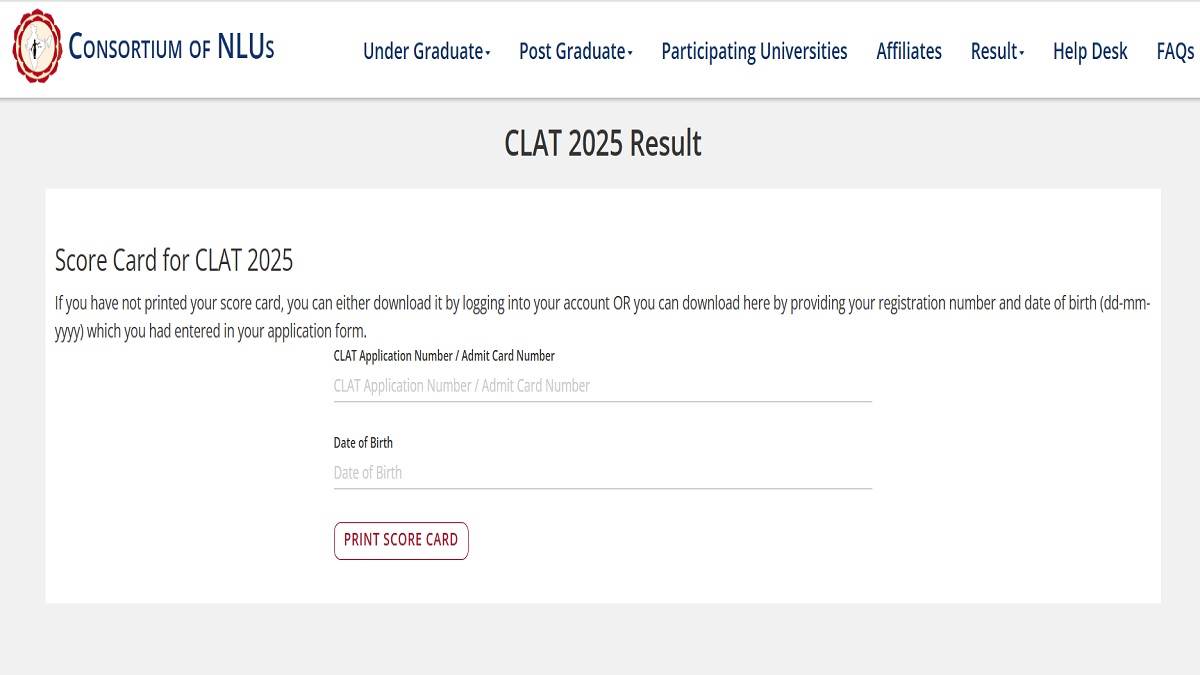Open the Affiliates navigation item
Viewport: 1200px width, 675px height.
coord(909,51)
